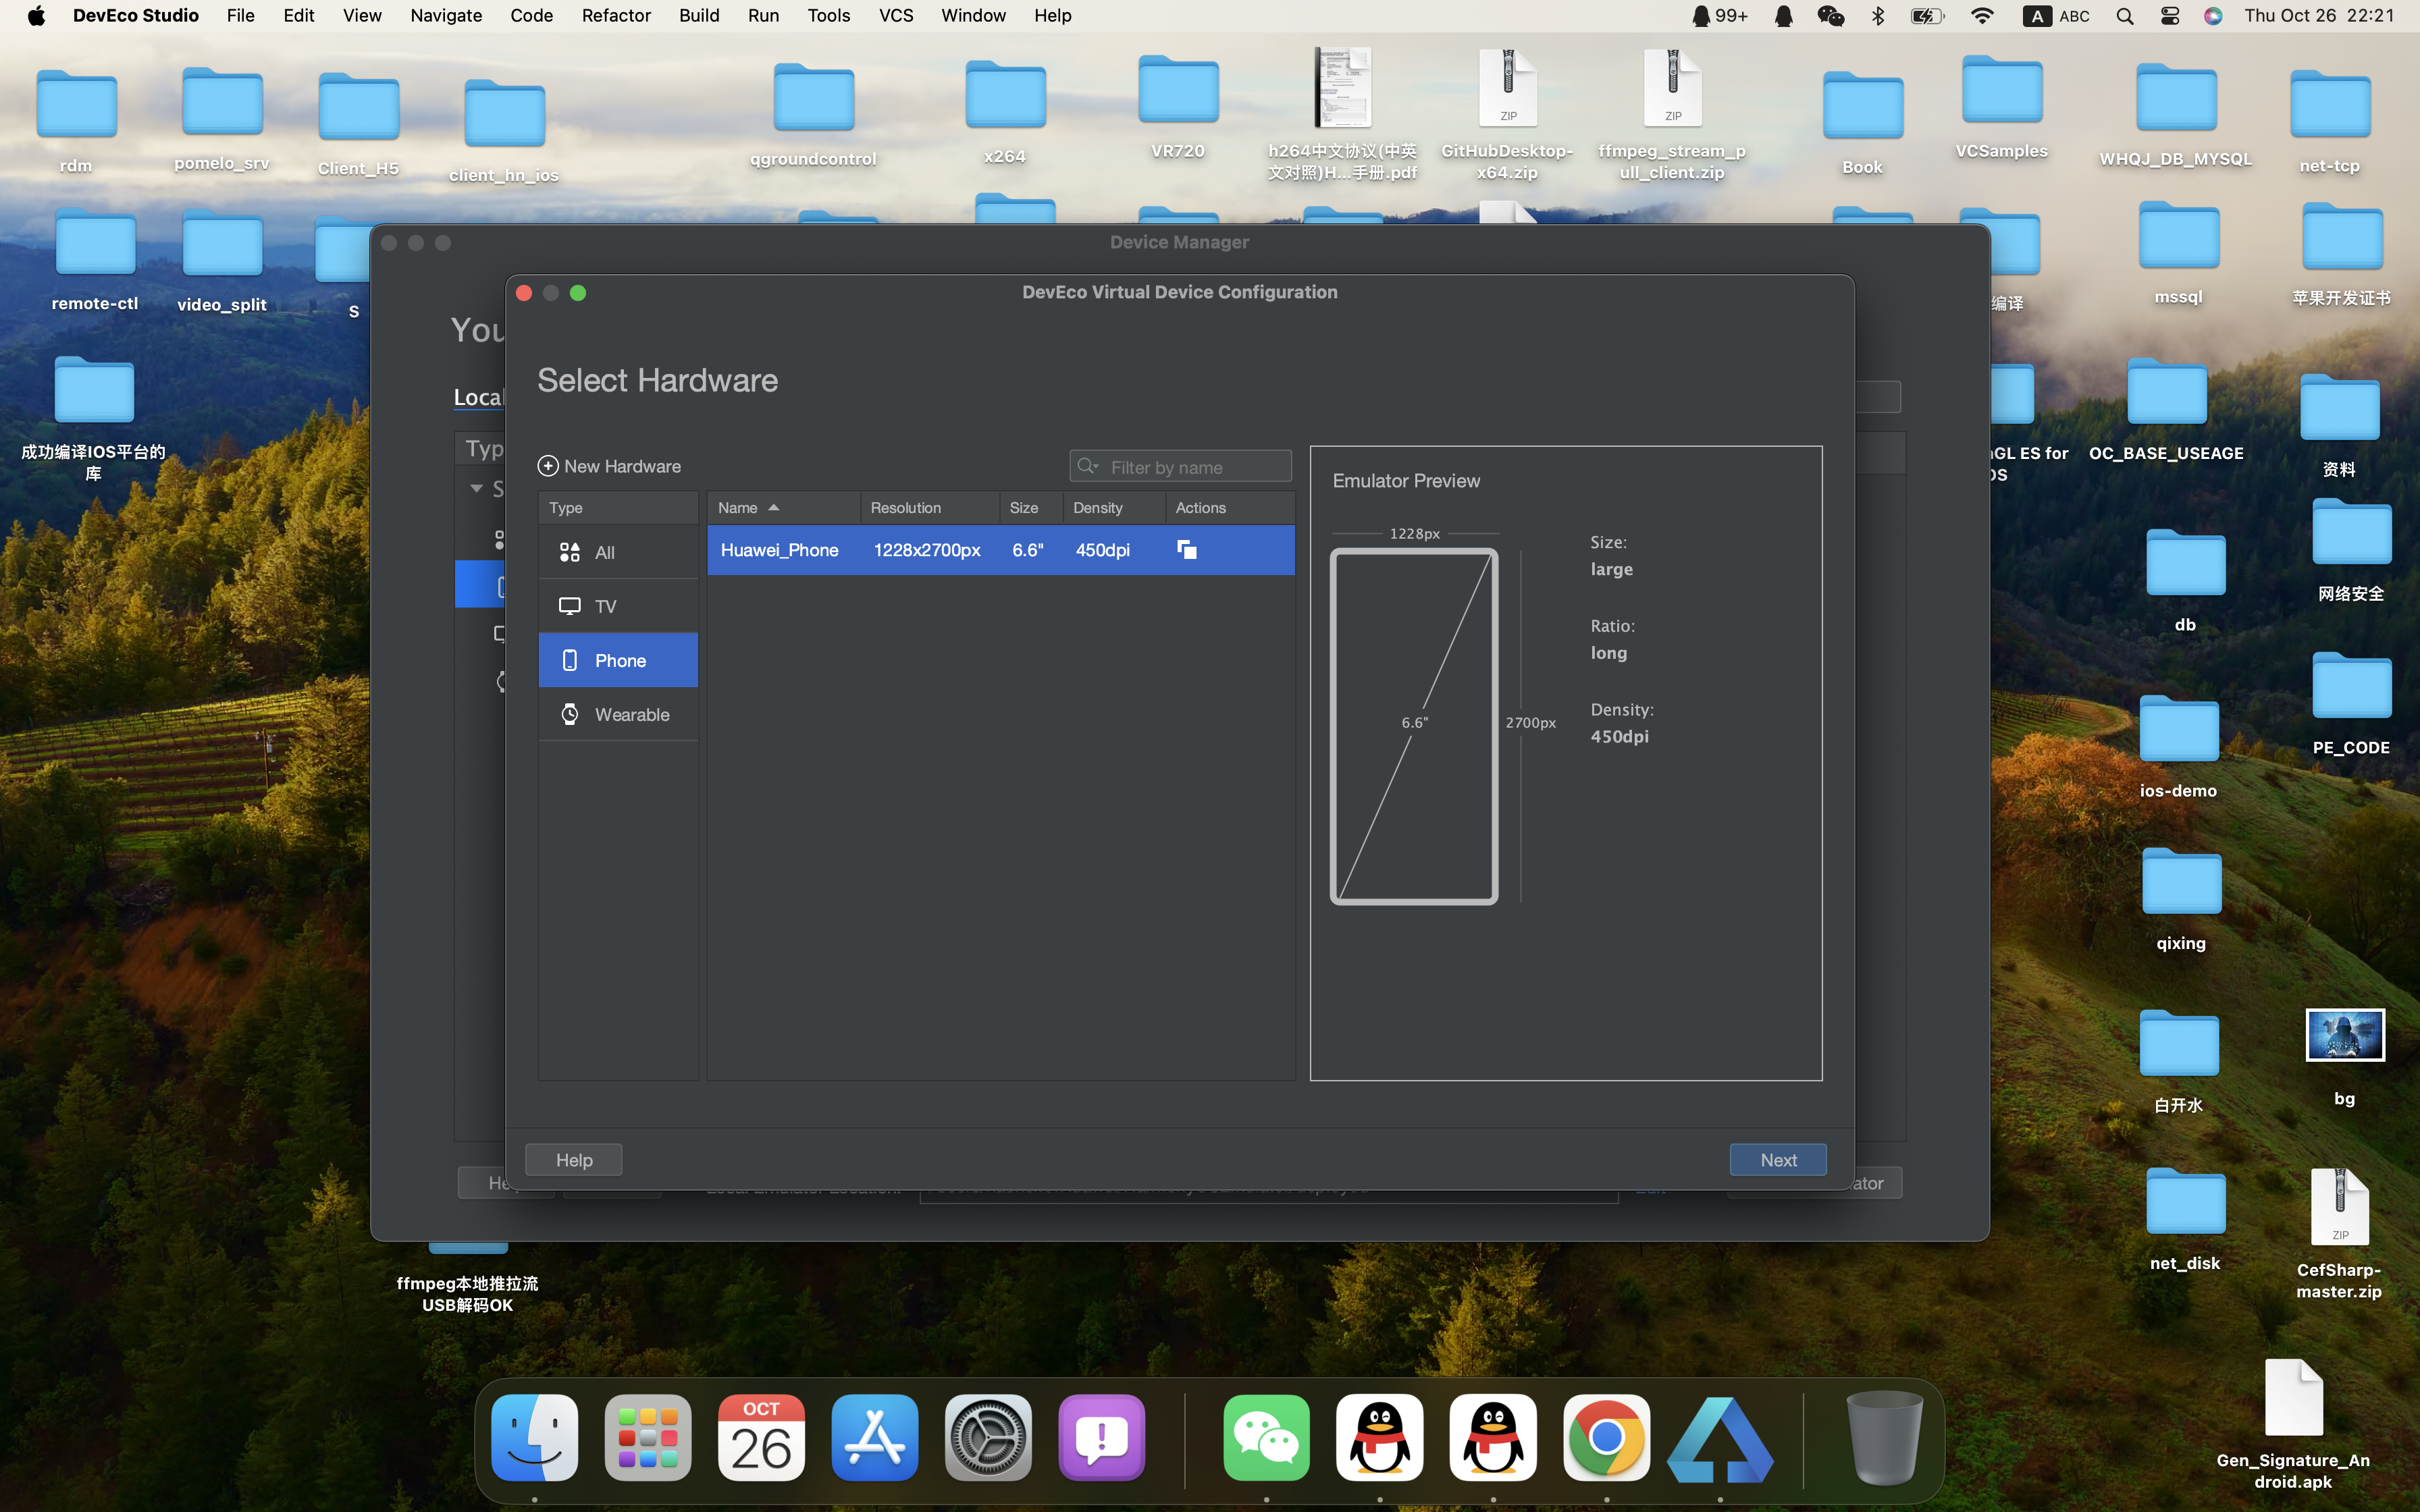Open the Tools menu
2420x1512 pixels.
[828, 16]
